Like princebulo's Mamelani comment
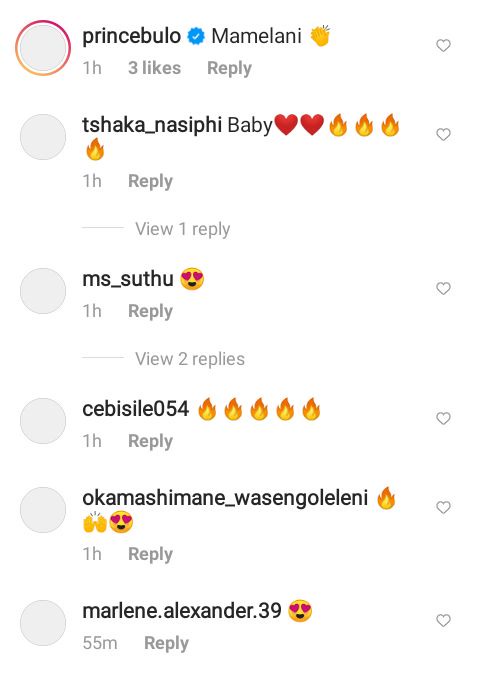This screenshot has width=480, height=673. point(443,45)
